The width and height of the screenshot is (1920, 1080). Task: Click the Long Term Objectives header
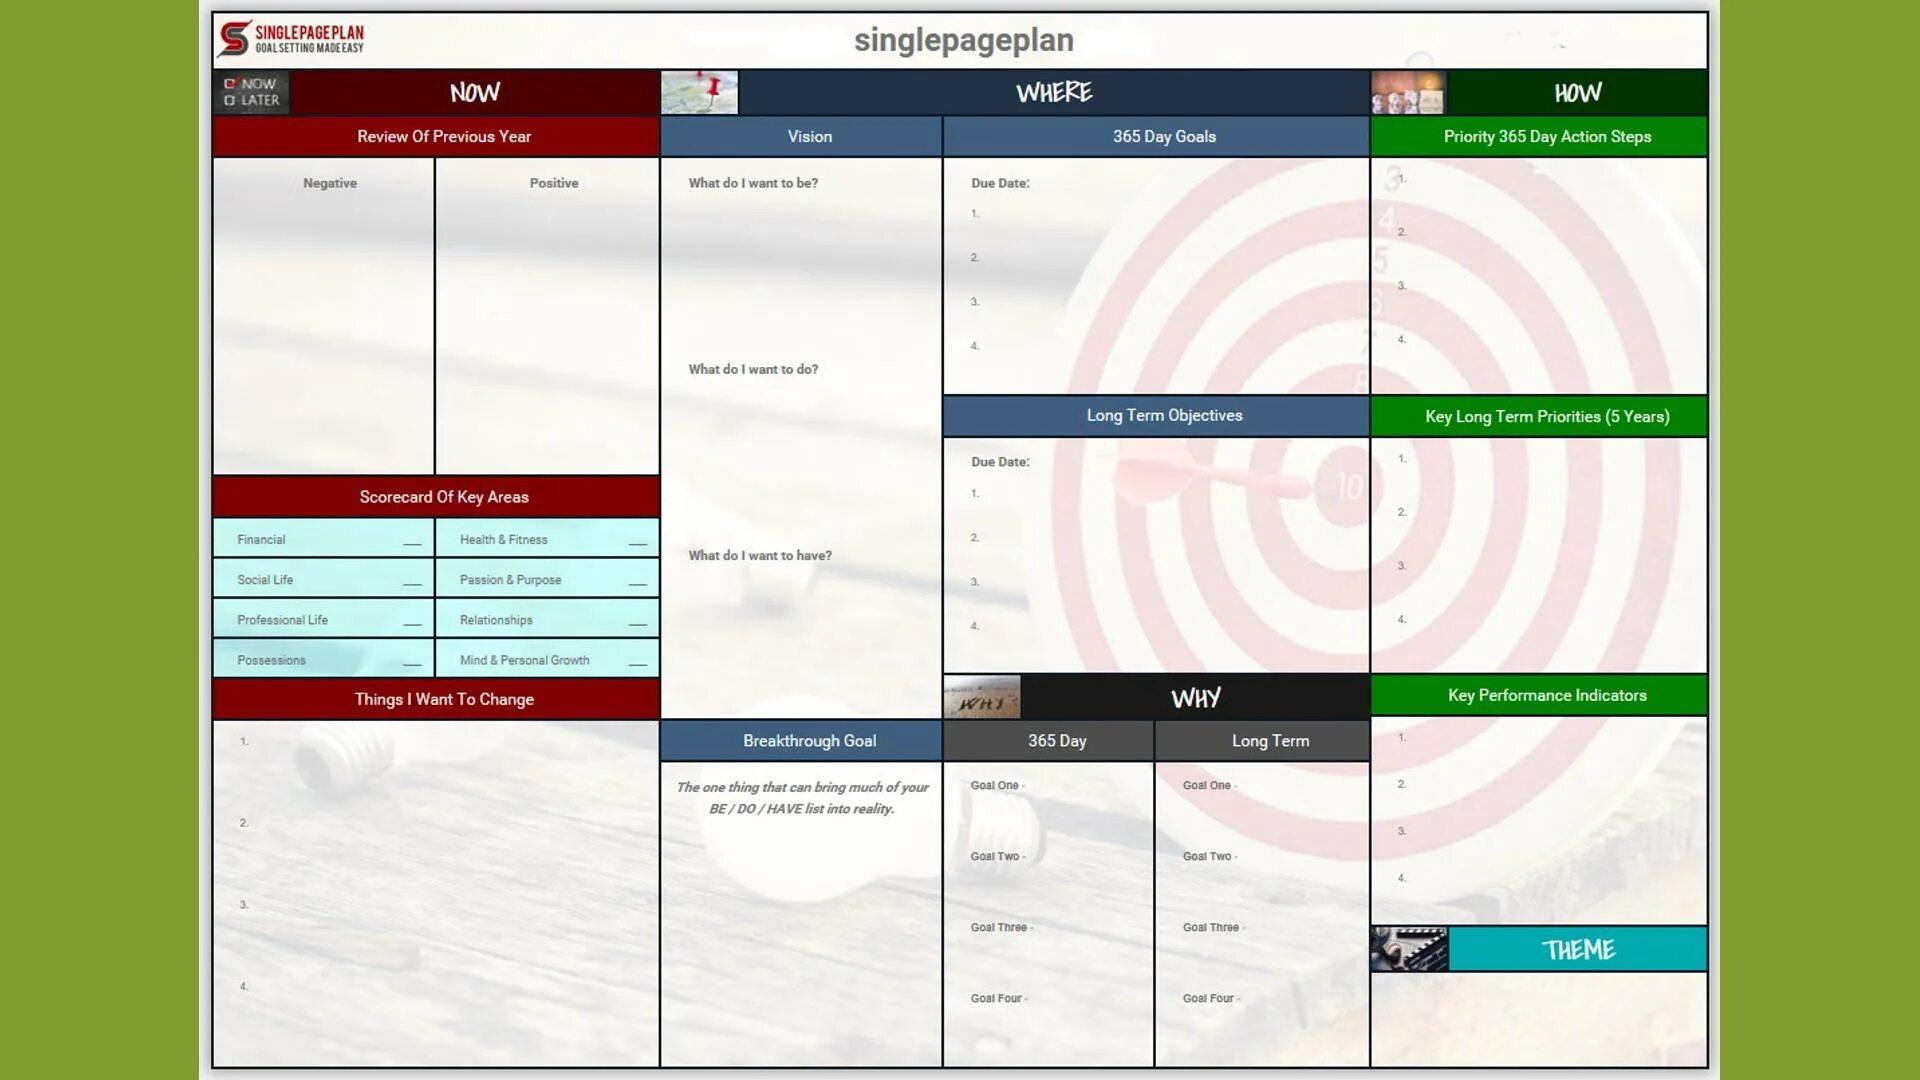point(1164,416)
